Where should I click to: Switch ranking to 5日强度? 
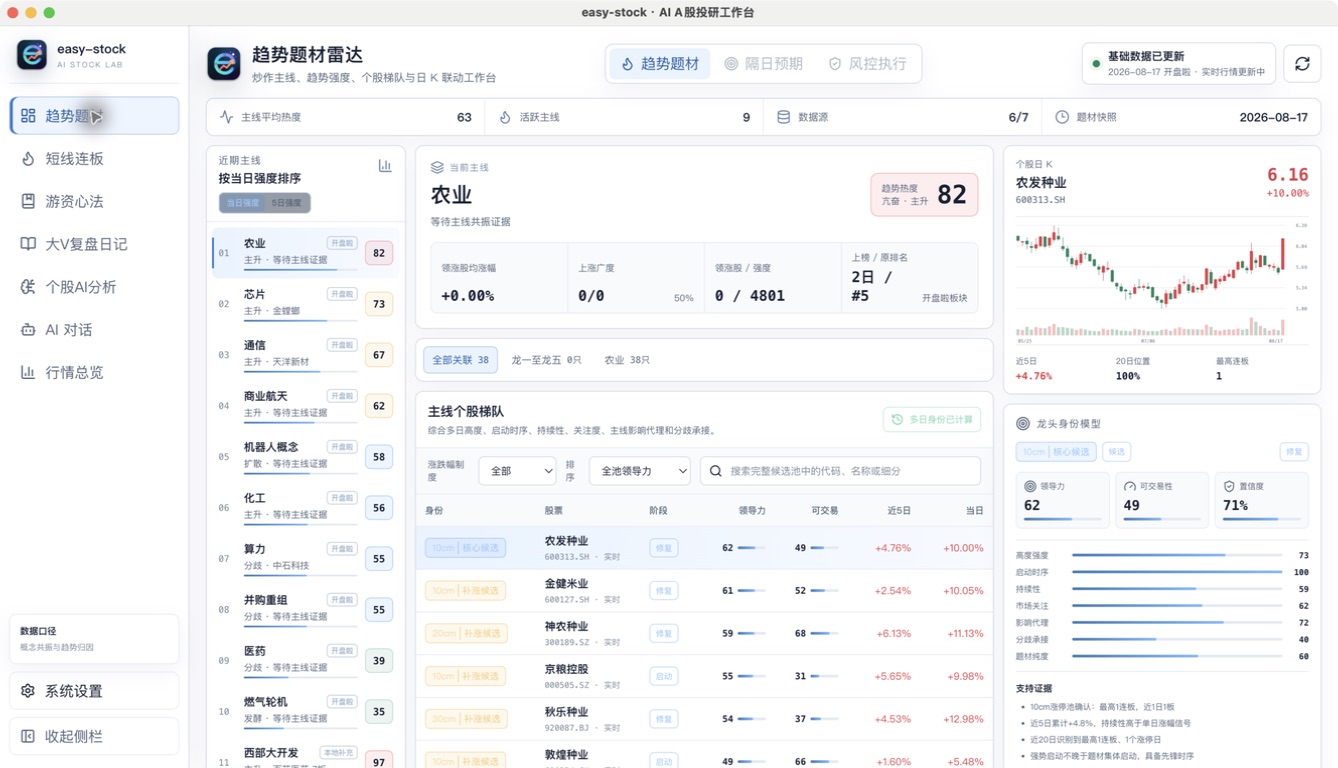coord(286,203)
